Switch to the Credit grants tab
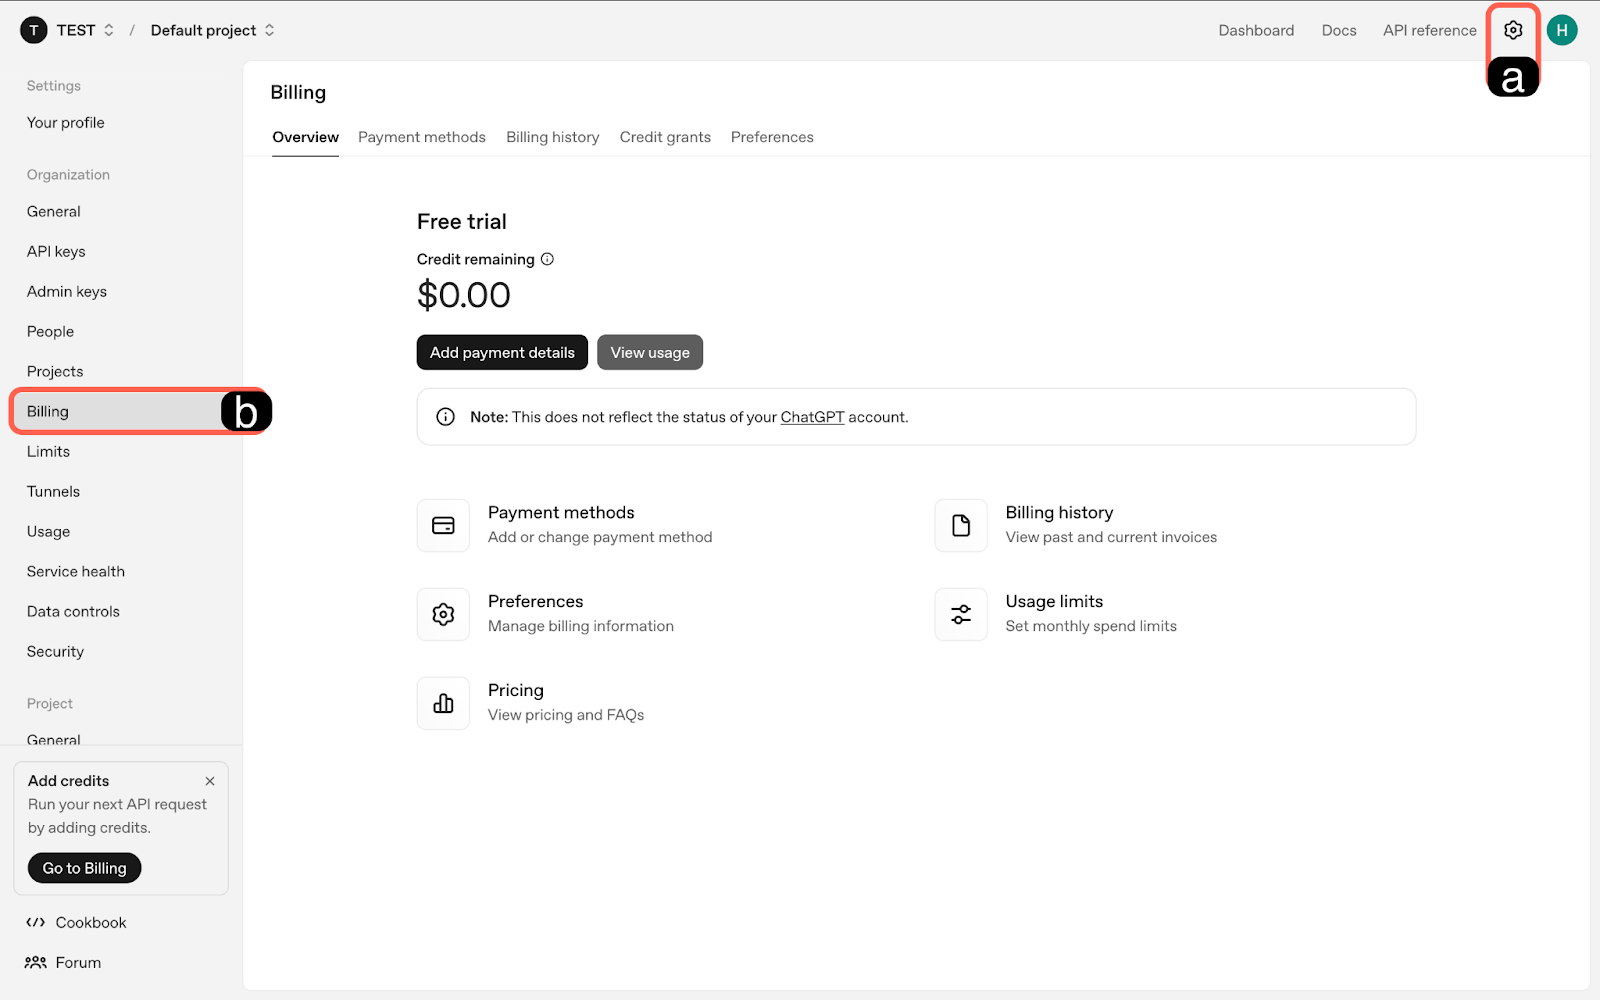Image resolution: width=1600 pixels, height=1000 pixels. pyautogui.click(x=665, y=137)
